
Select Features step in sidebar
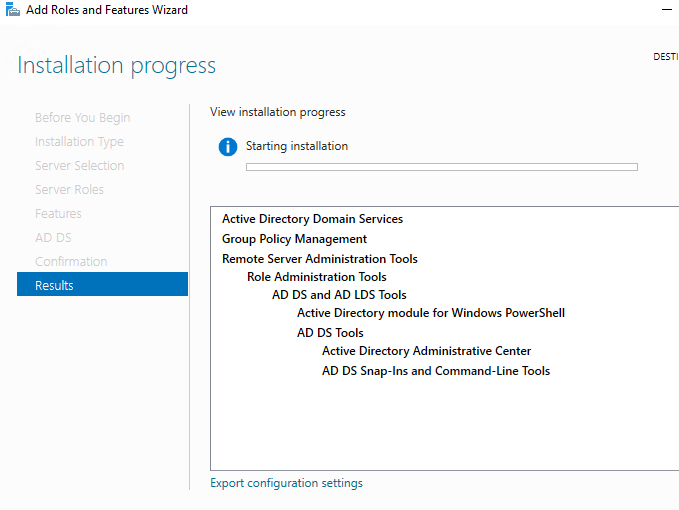(58, 213)
